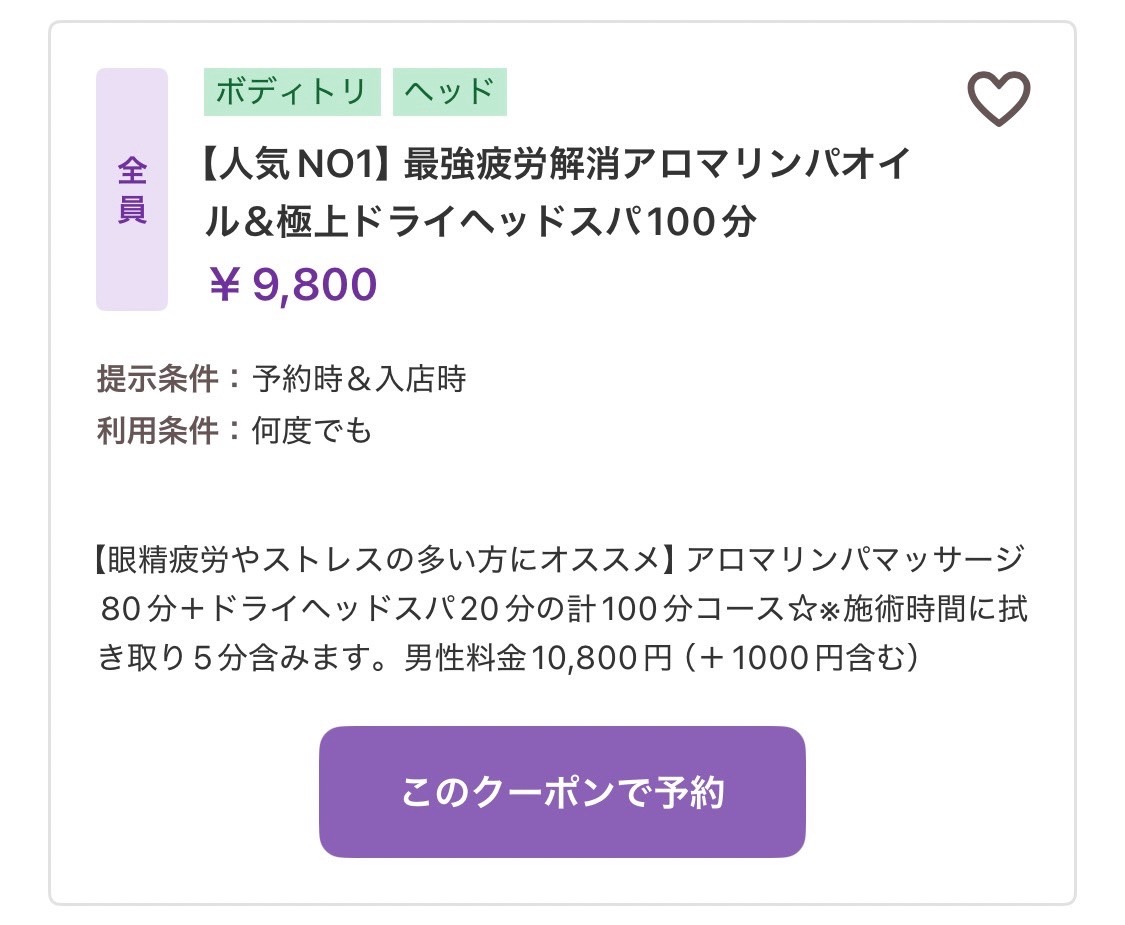Click the ￥ currency symbol
This screenshot has height=925, width=1125.
tap(224, 285)
